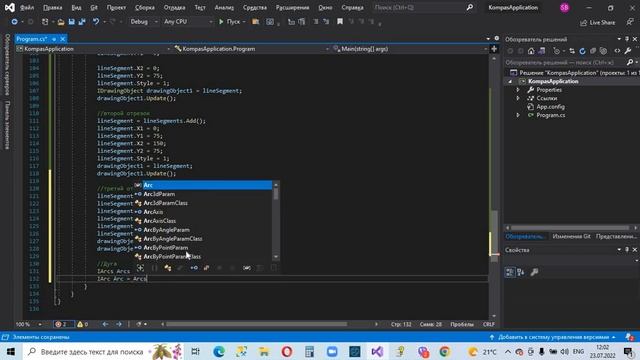Screen dimensions: 640x360
Task: Click the Switch Views icon in Solution Explorer
Action: (x=542, y=51)
